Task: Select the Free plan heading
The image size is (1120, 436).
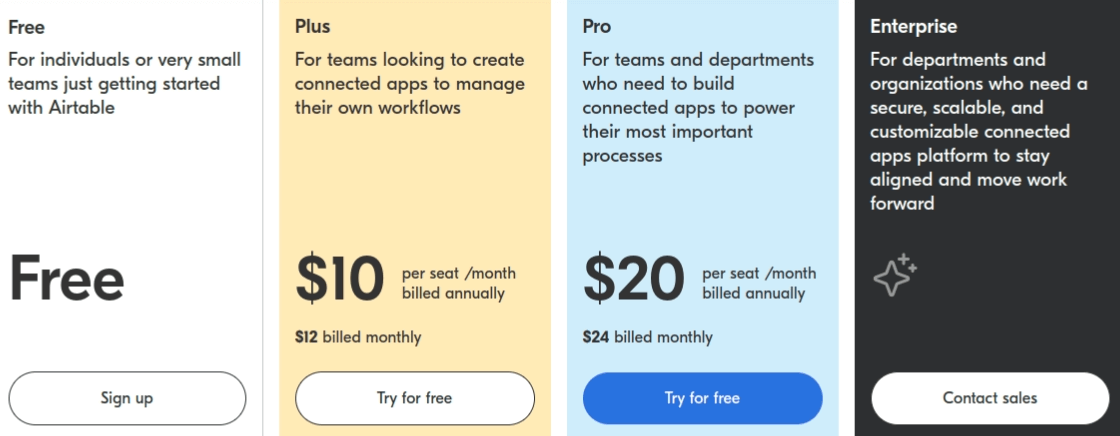Action: click(x=26, y=27)
